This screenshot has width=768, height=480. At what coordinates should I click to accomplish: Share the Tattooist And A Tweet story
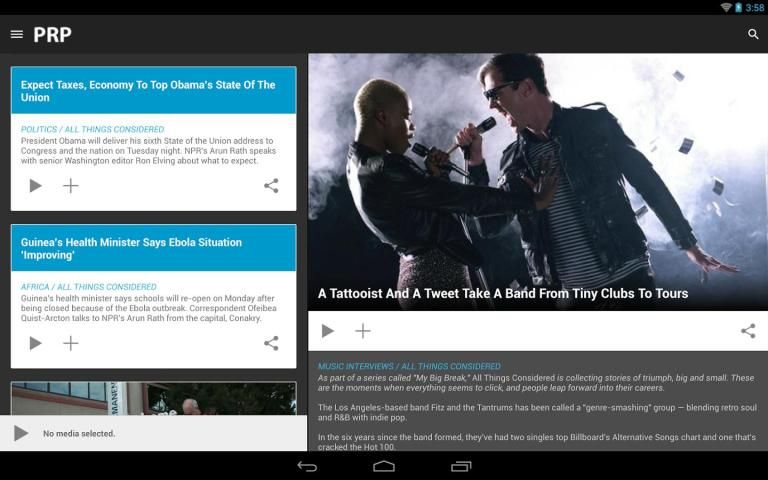(x=748, y=331)
